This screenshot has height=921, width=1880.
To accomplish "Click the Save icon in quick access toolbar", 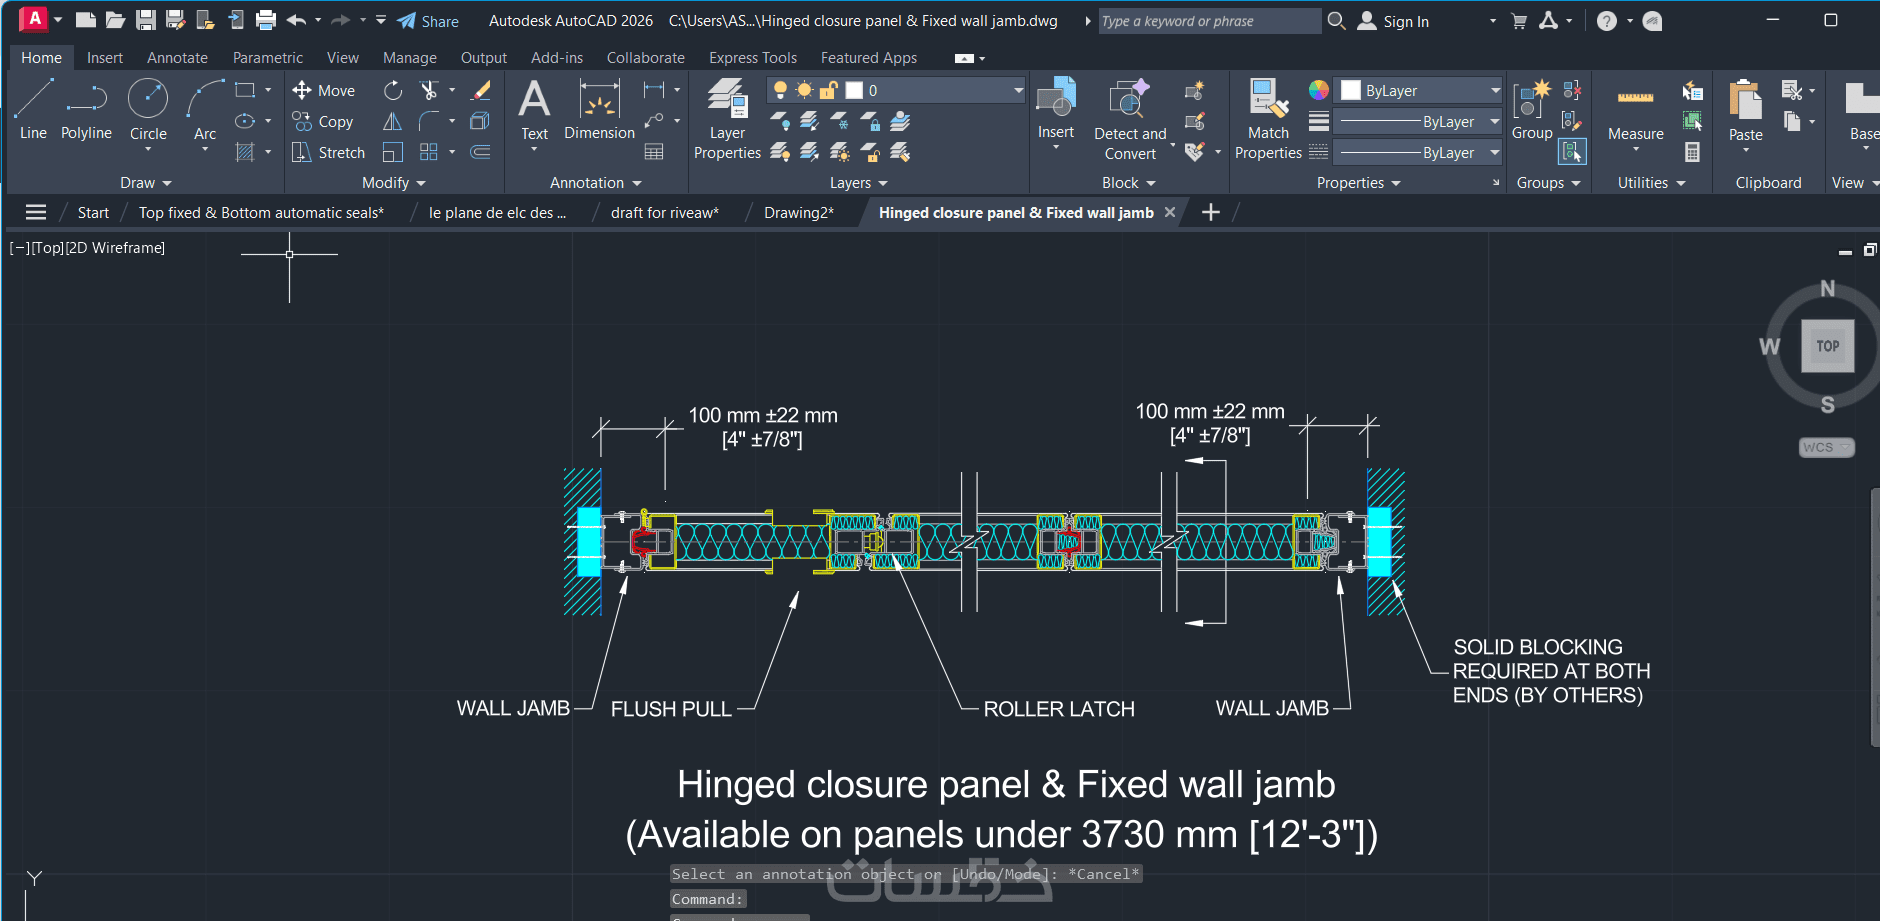I will [146, 20].
